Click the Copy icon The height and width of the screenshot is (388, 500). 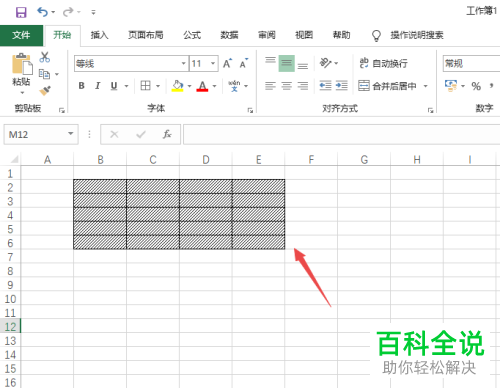coord(44,74)
